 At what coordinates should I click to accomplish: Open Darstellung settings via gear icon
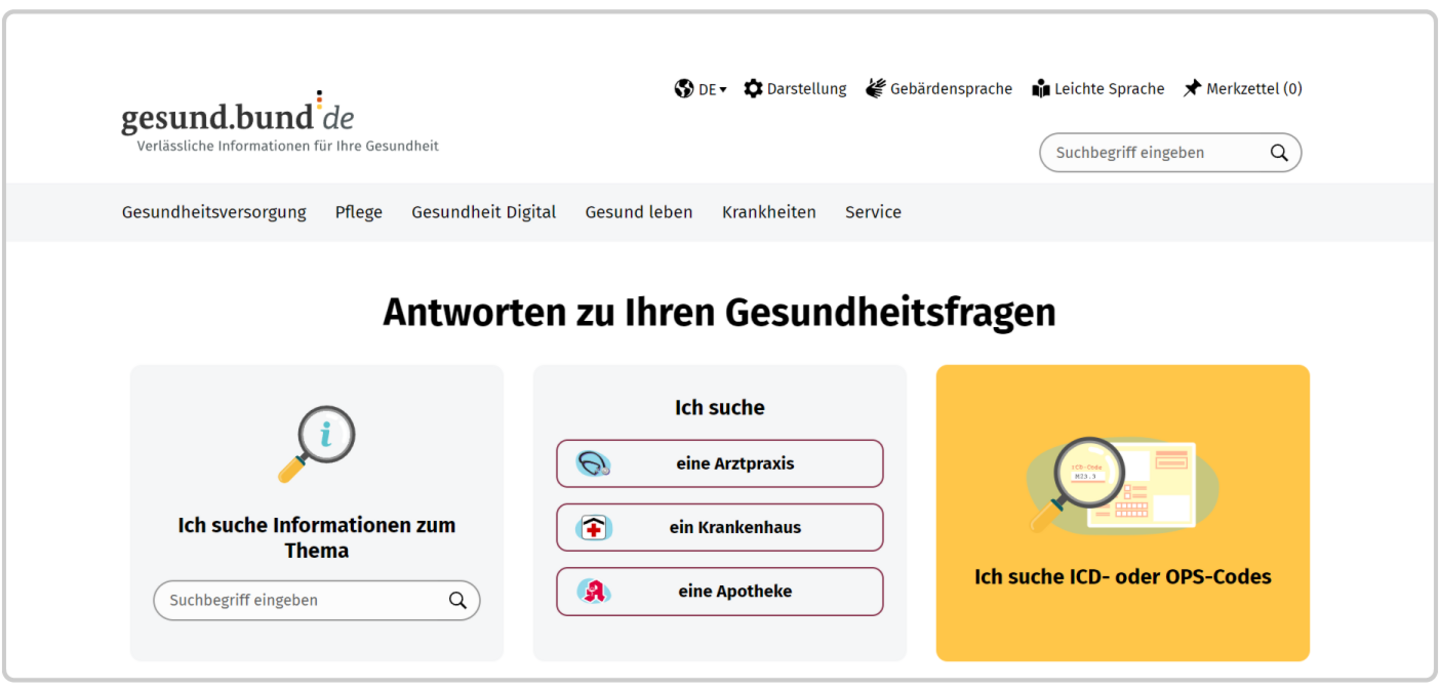point(753,89)
